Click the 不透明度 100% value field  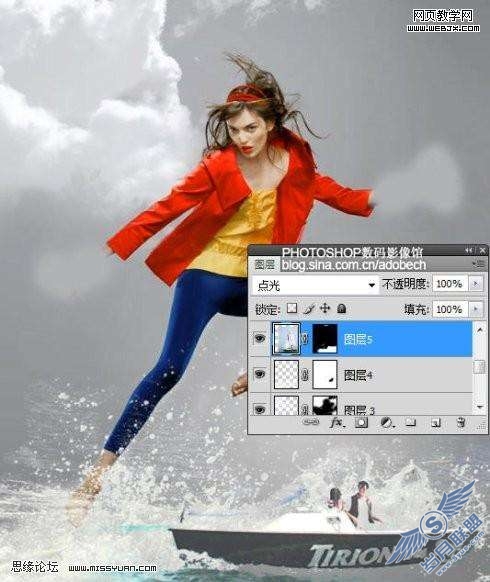450,284
